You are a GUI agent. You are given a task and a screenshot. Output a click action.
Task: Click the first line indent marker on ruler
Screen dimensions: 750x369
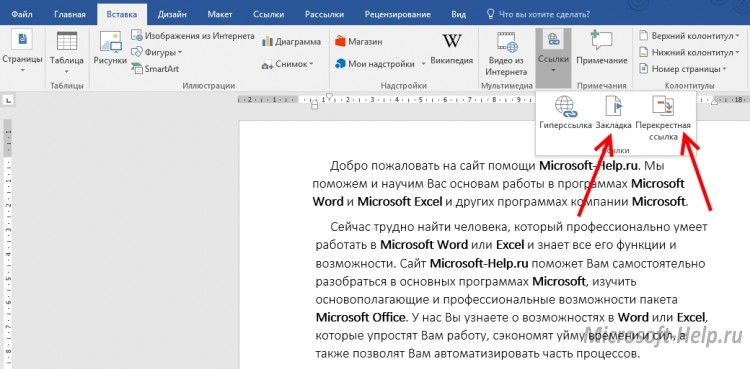(x=329, y=96)
